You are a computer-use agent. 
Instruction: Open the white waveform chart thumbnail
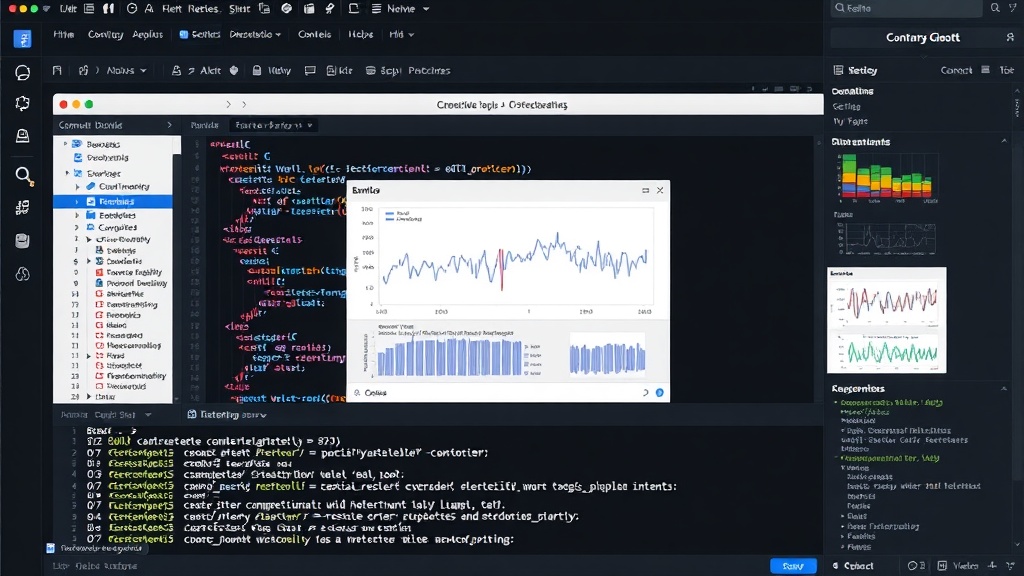point(887,320)
